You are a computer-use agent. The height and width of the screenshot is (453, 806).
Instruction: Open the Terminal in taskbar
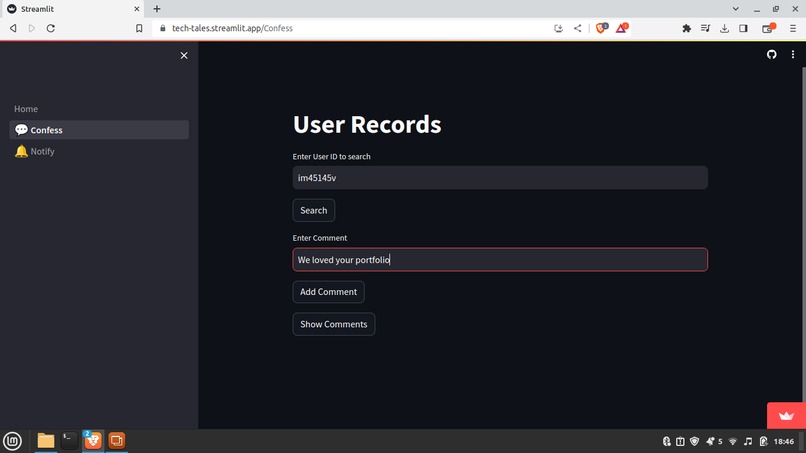pos(69,441)
